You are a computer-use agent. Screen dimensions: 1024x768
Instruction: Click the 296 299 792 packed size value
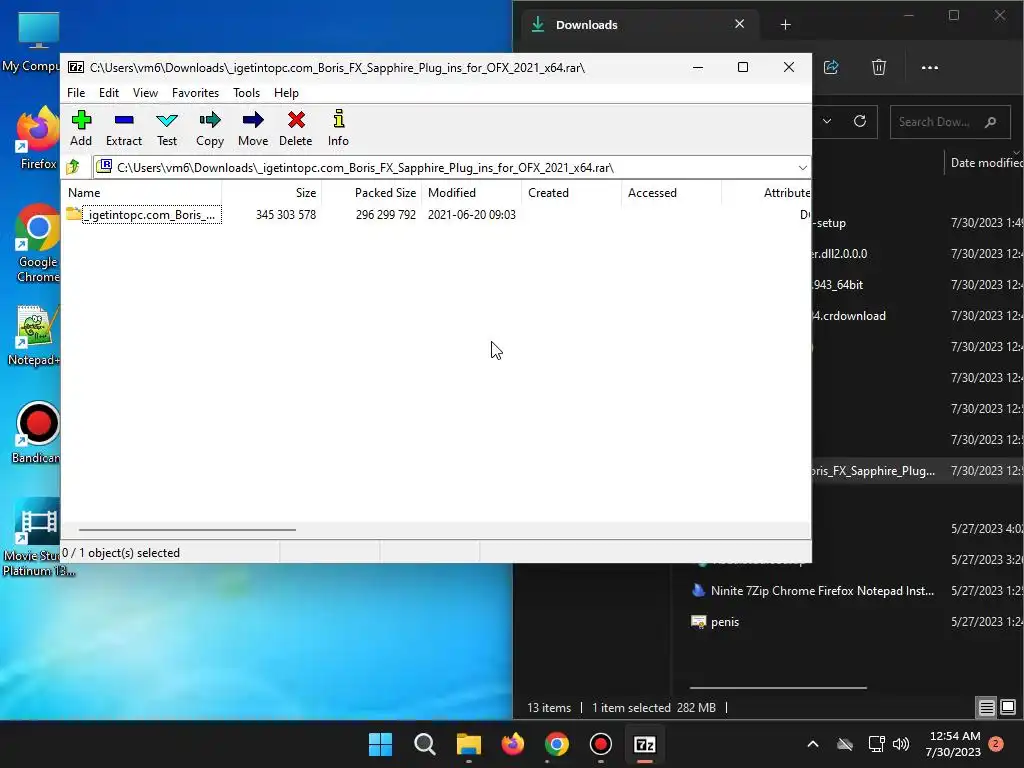click(x=385, y=215)
